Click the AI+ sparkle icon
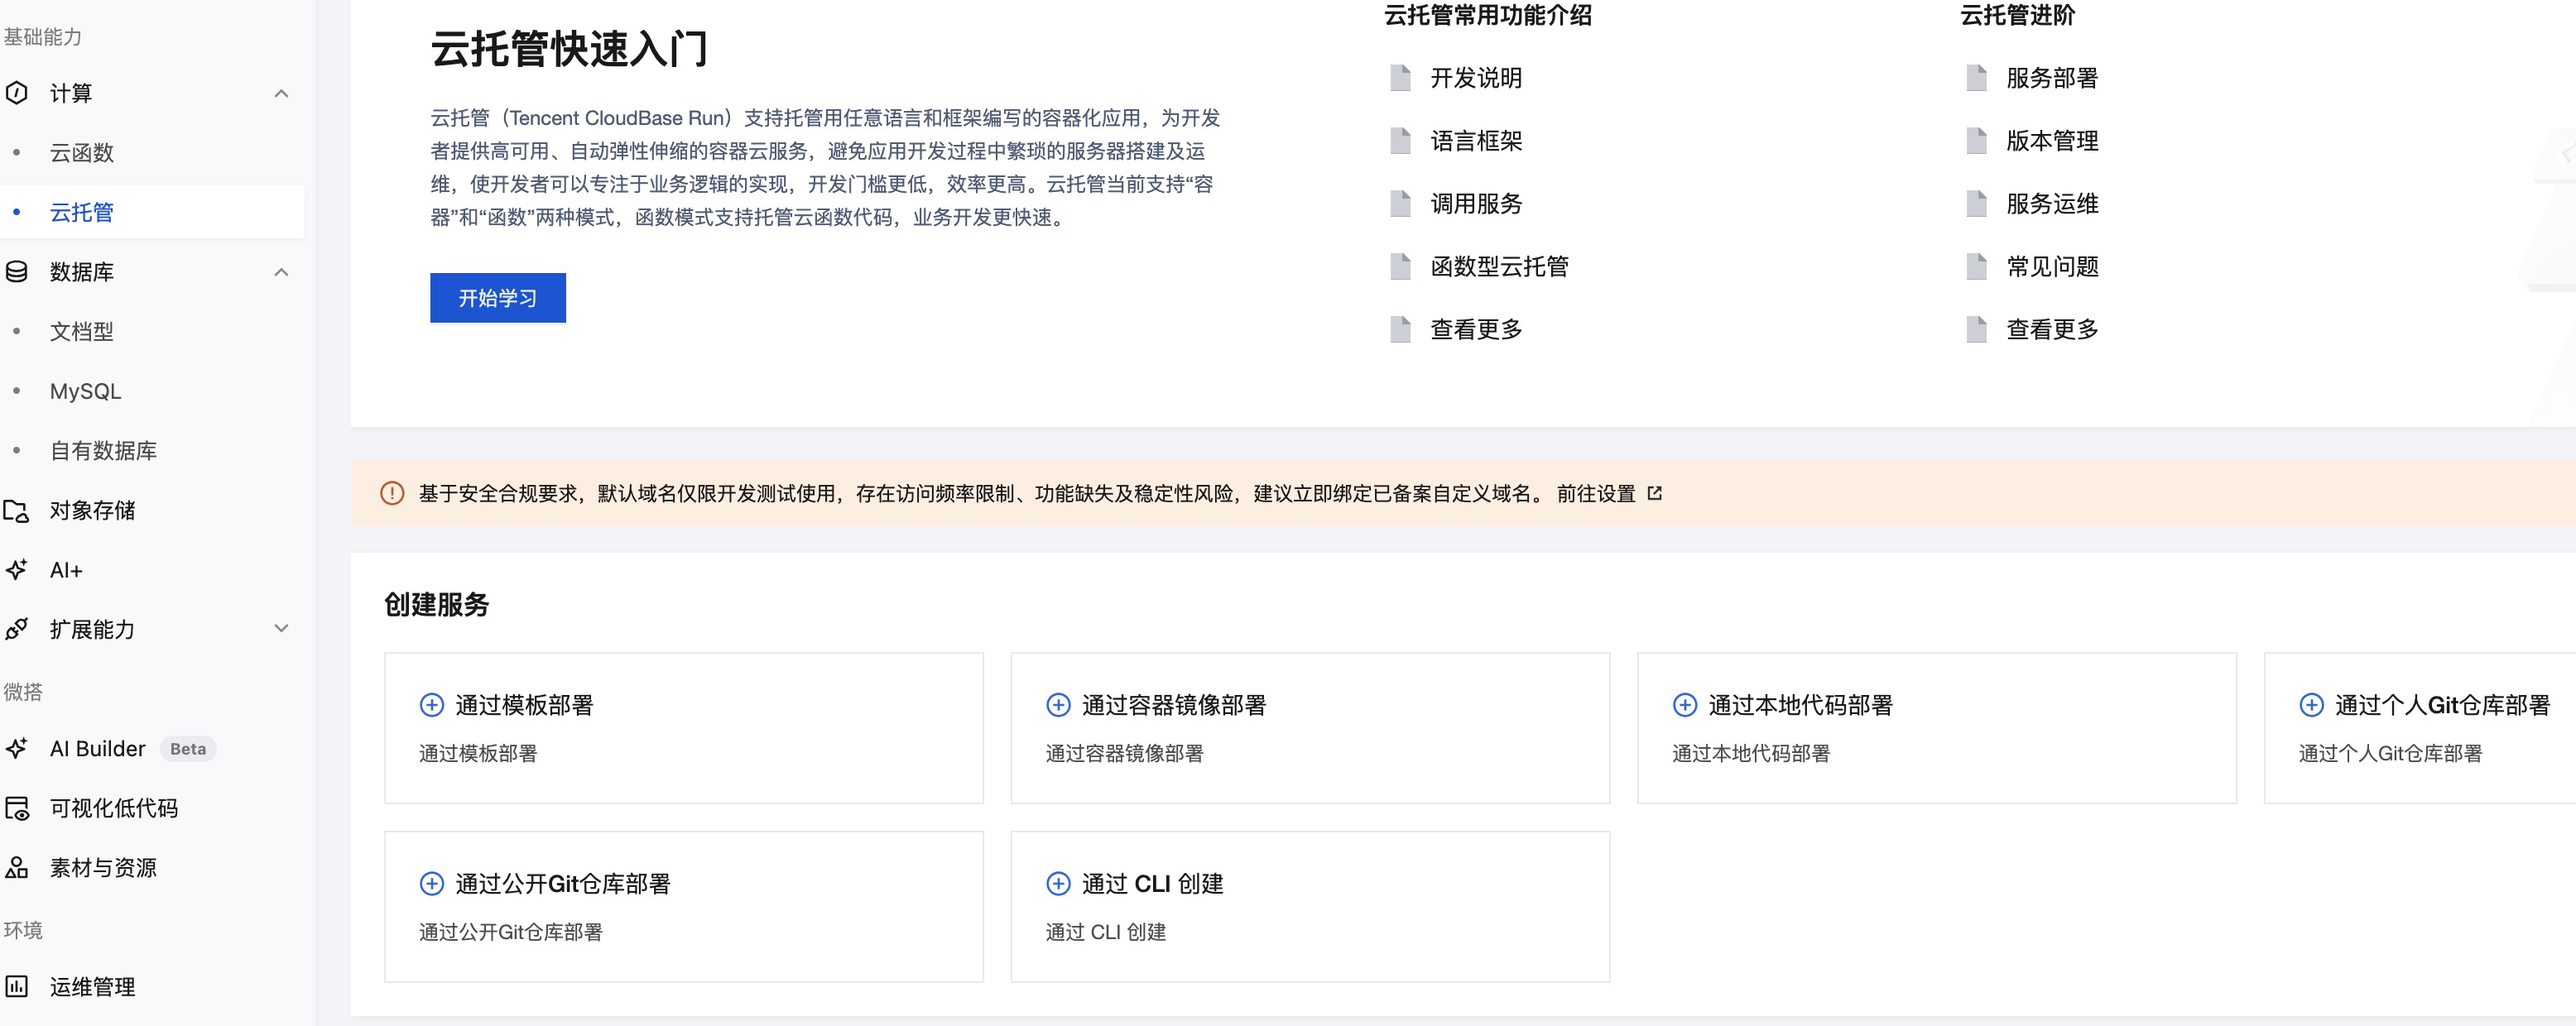The image size is (2576, 1026). tap(17, 570)
